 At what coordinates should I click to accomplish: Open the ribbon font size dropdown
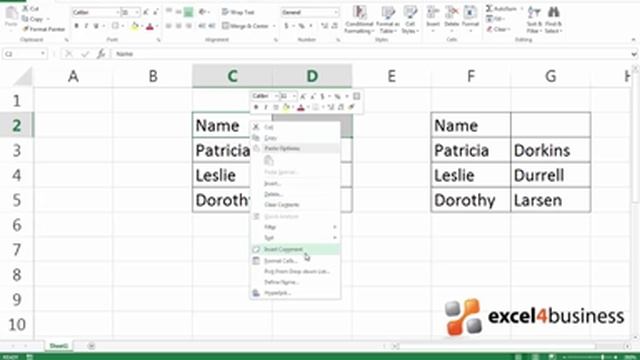pos(137,12)
